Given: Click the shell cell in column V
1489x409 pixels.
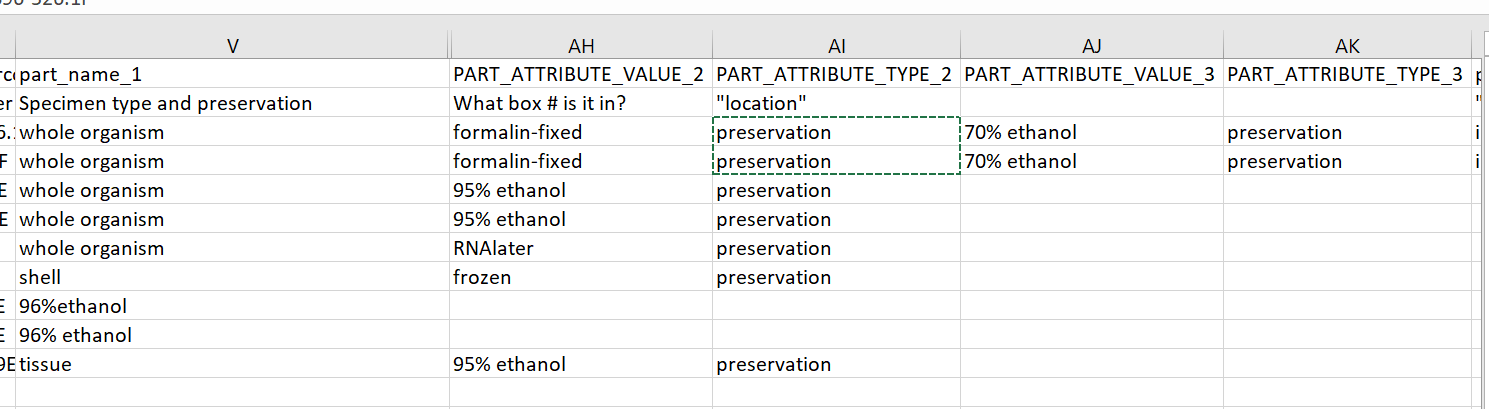Looking at the screenshot, I should click(233, 277).
